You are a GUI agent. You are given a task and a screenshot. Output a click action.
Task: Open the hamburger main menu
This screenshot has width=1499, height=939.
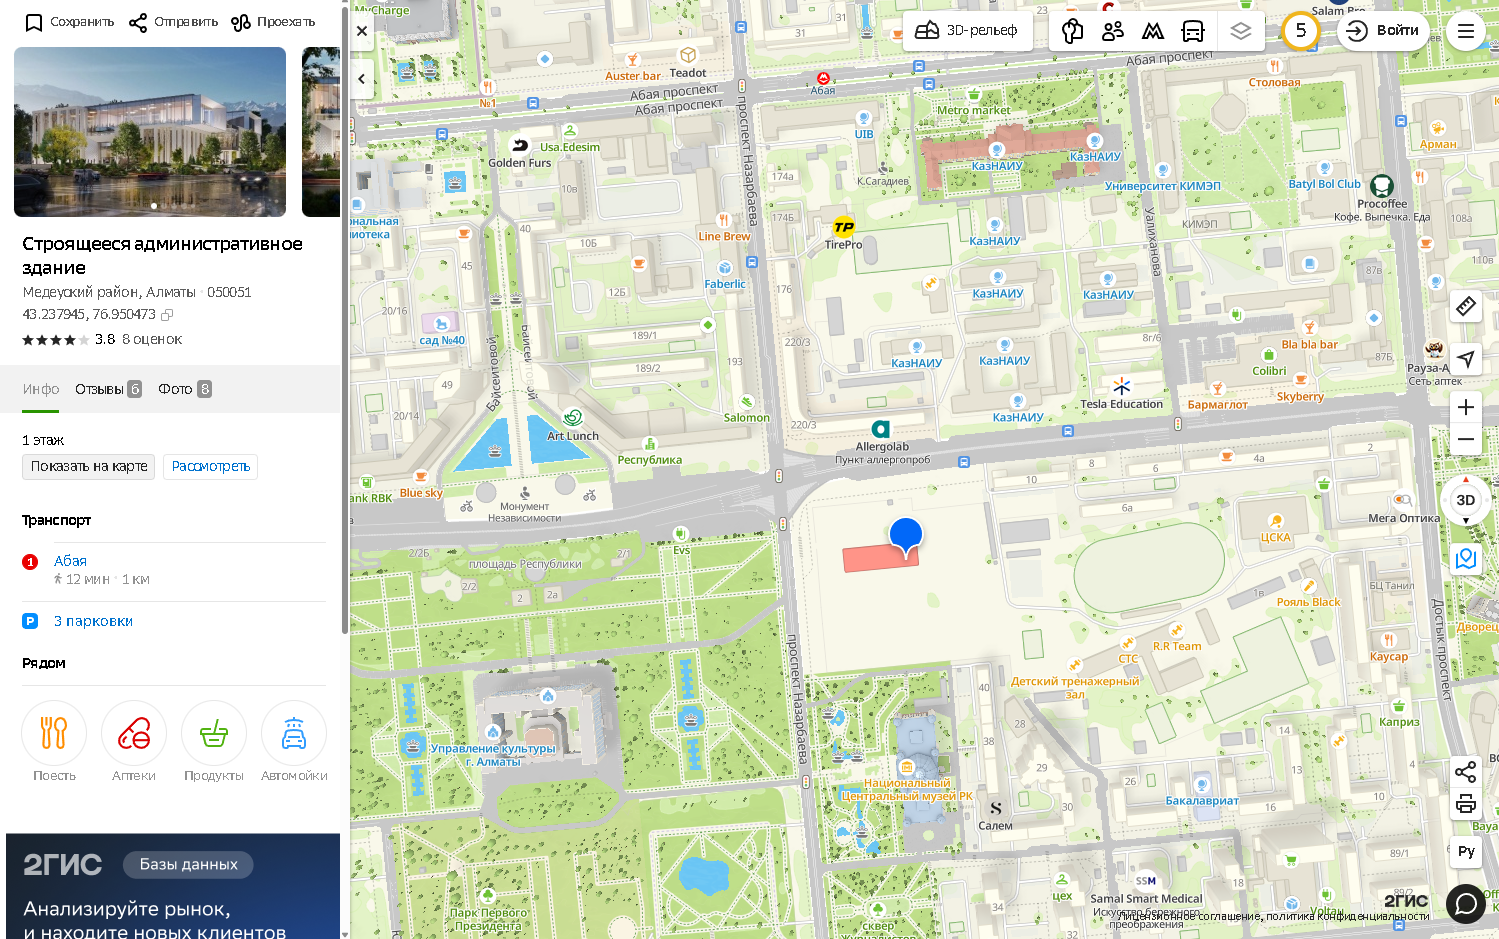(x=1465, y=31)
